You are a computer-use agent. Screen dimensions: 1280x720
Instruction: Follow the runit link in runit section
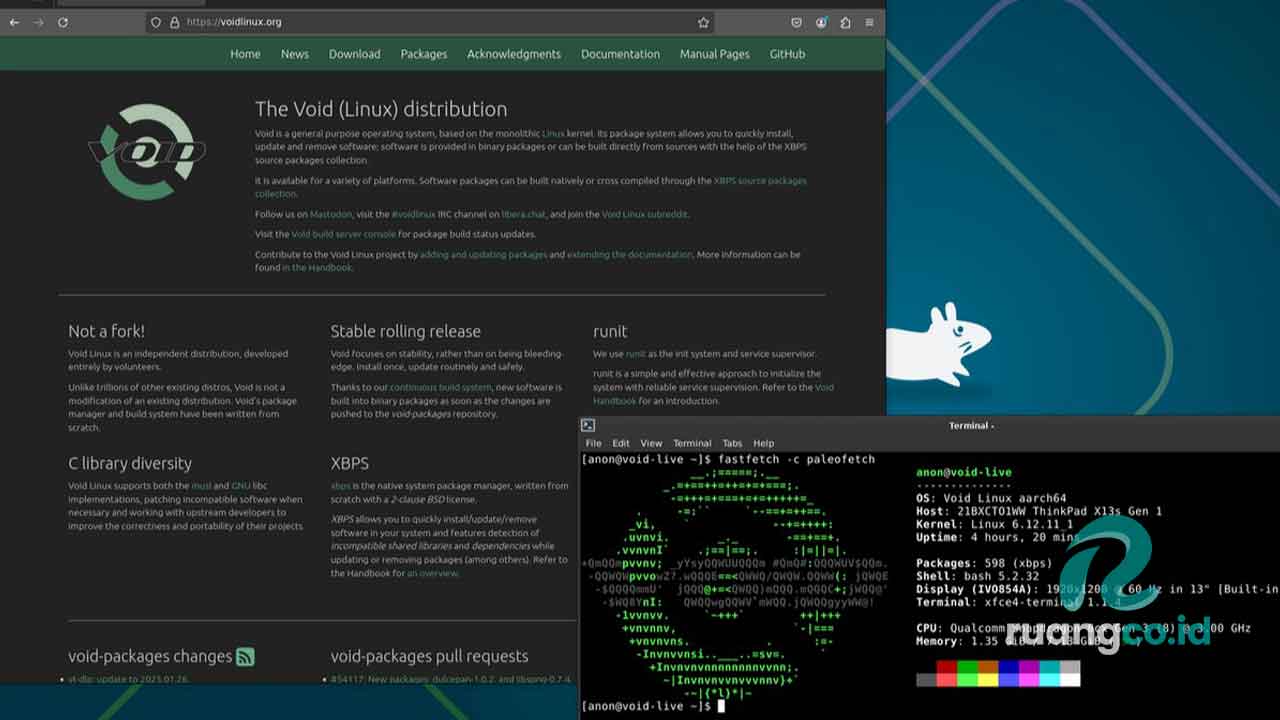(635, 354)
